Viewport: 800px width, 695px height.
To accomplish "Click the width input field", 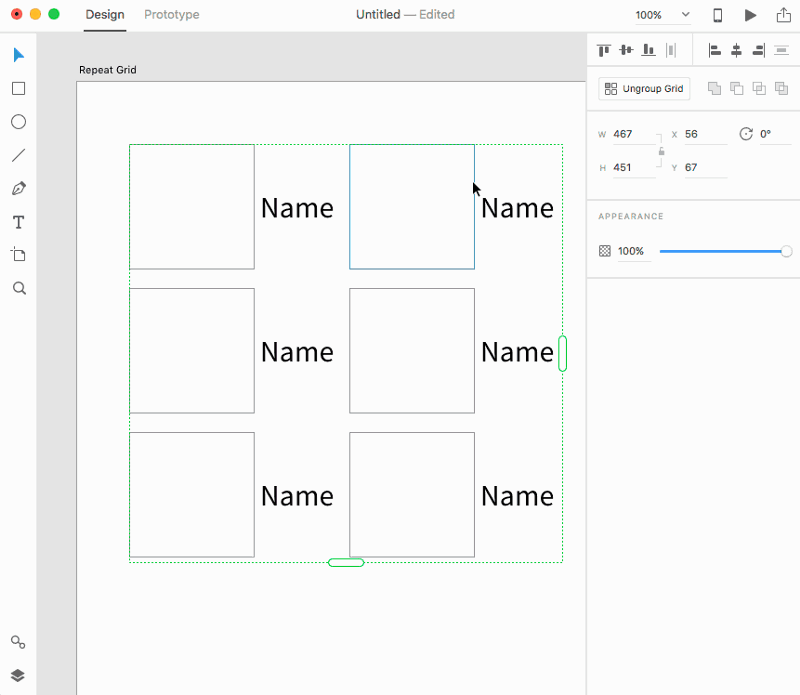I will 634,134.
